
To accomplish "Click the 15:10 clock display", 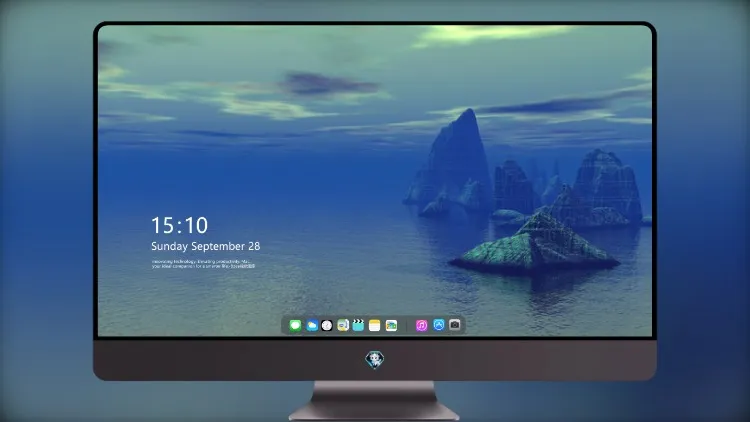I will pos(179,225).
